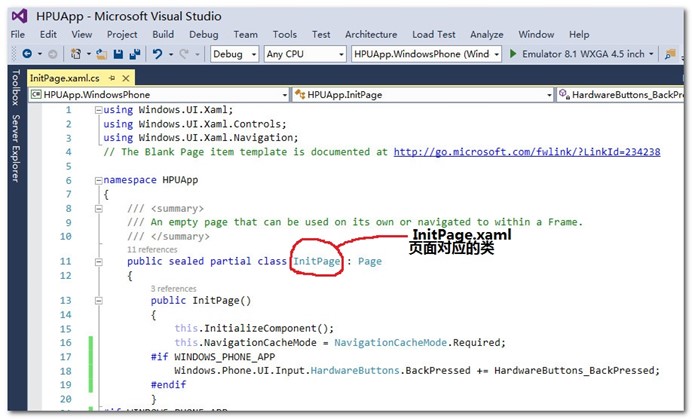This screenshot has width=692, height=419.
Task: Follow the go.microsoft.com fwlink hyperlink in comment
Action: click(527, 152)
